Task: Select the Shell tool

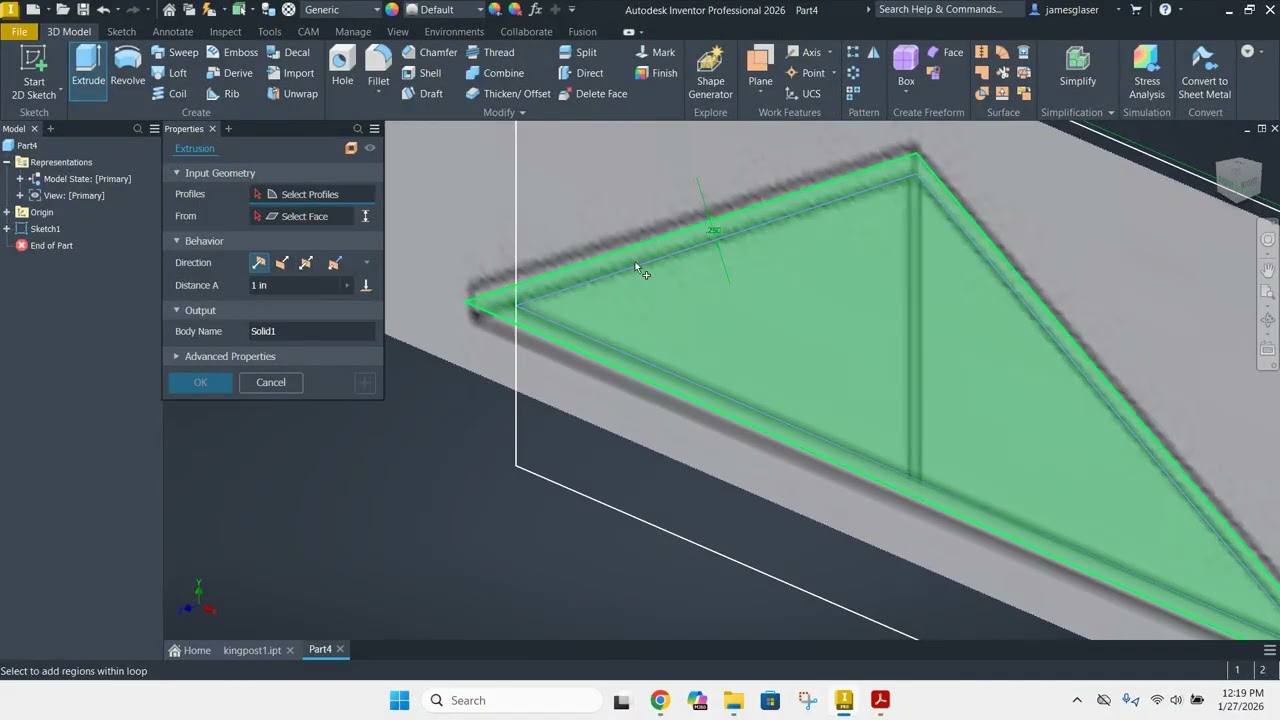Action: (x=421, y=73)
